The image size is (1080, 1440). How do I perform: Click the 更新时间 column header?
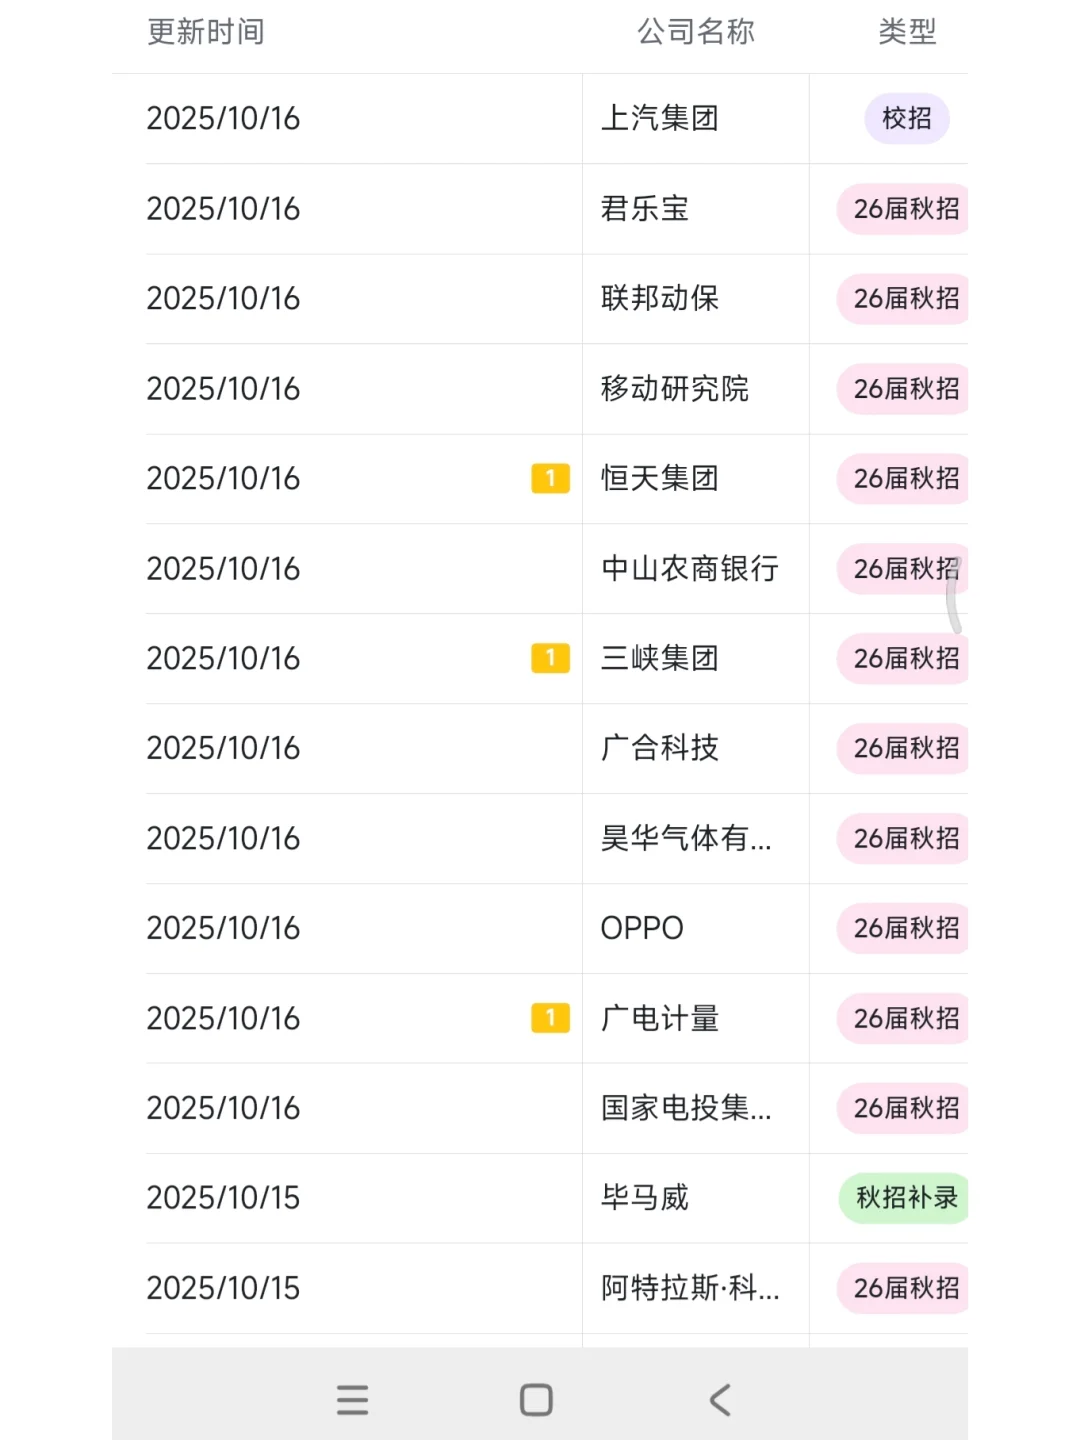(x=206, y=32)
